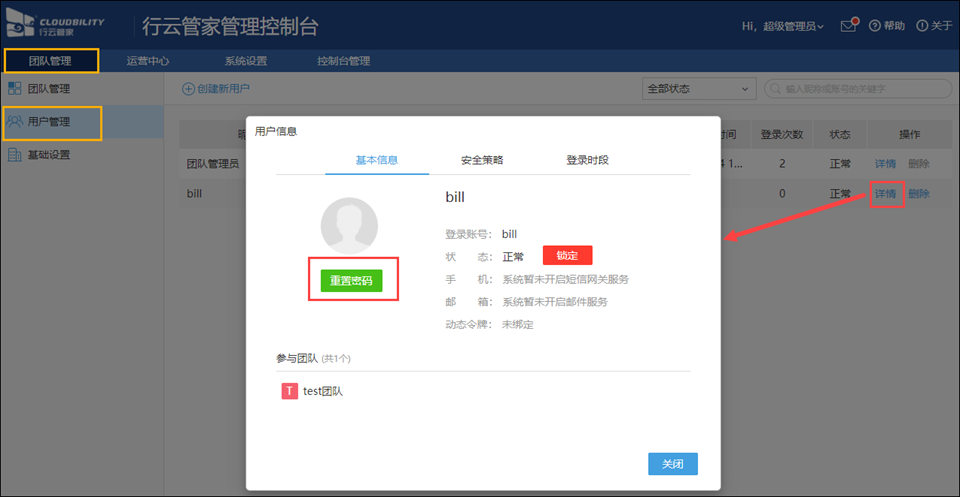Click the 团队管理 sidebar icon
This screenshot has height=498, width=960.
pos(15,88)
